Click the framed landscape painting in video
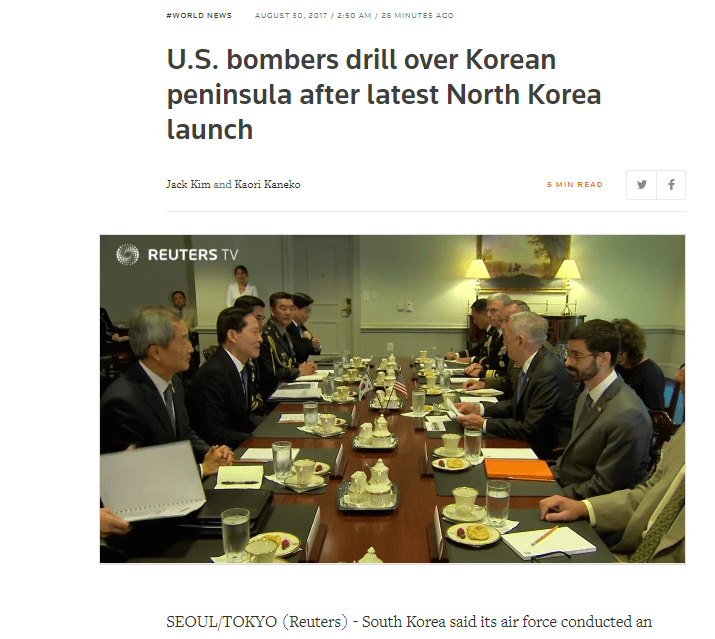Screen dimensions: 715x639 click(523, 261)
